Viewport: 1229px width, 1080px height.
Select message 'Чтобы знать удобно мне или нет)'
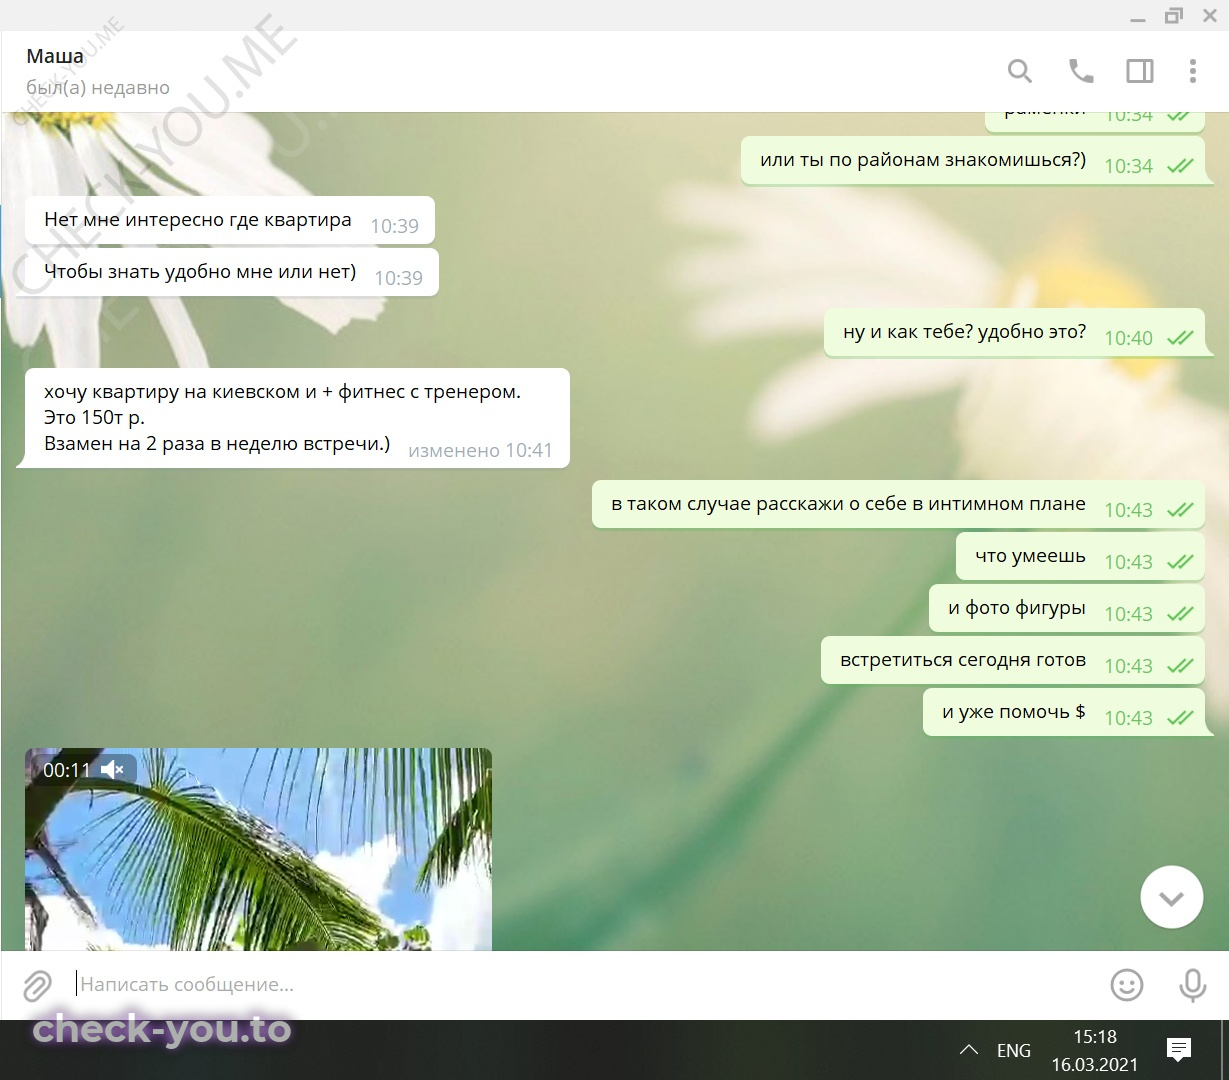[x=231, y=272]
